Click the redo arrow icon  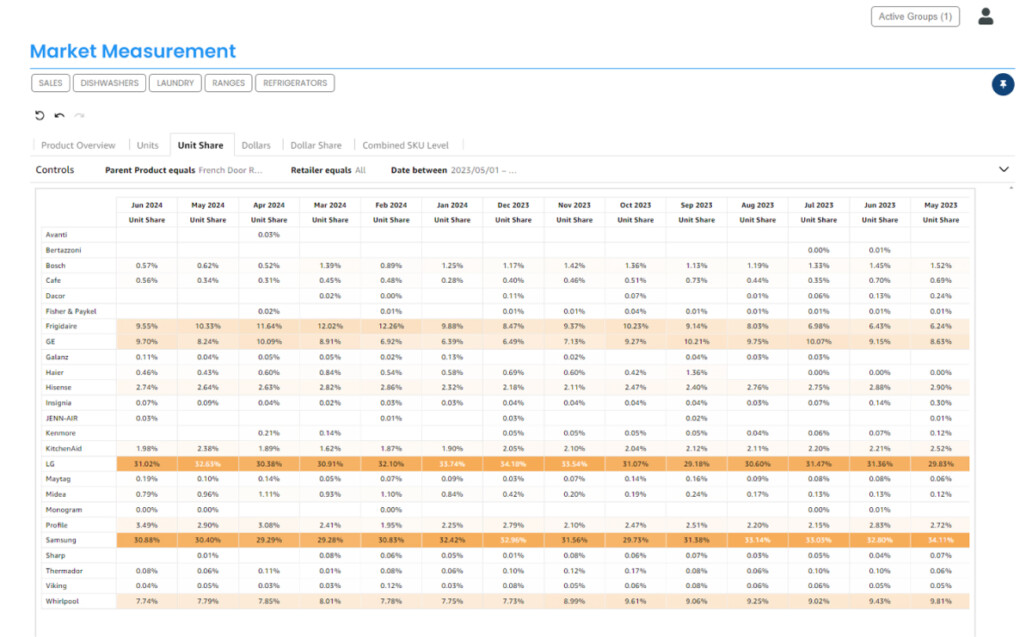pos(79,115)
